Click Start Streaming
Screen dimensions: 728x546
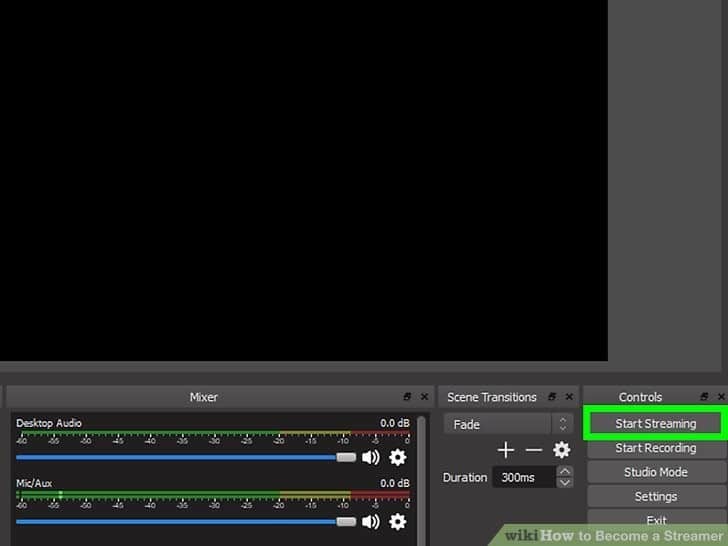click(x=655, y=424)
